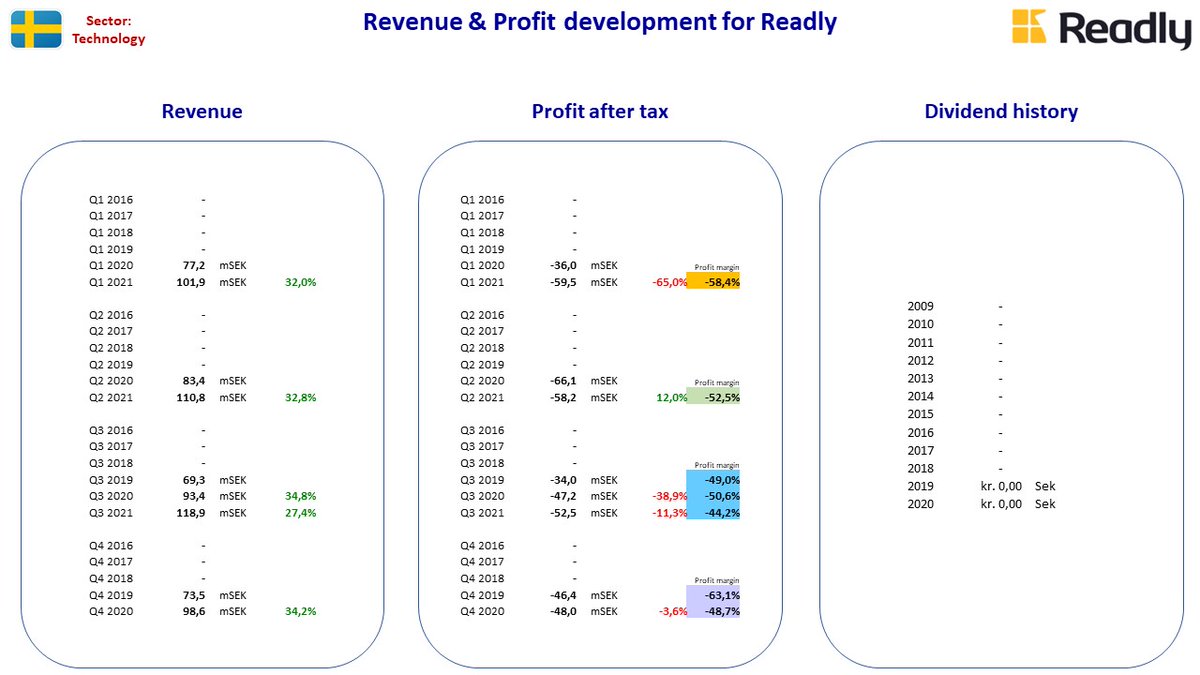Select the 2014 dividend history row
This screenshot has height=675, width=1200.
click(955, 397)
